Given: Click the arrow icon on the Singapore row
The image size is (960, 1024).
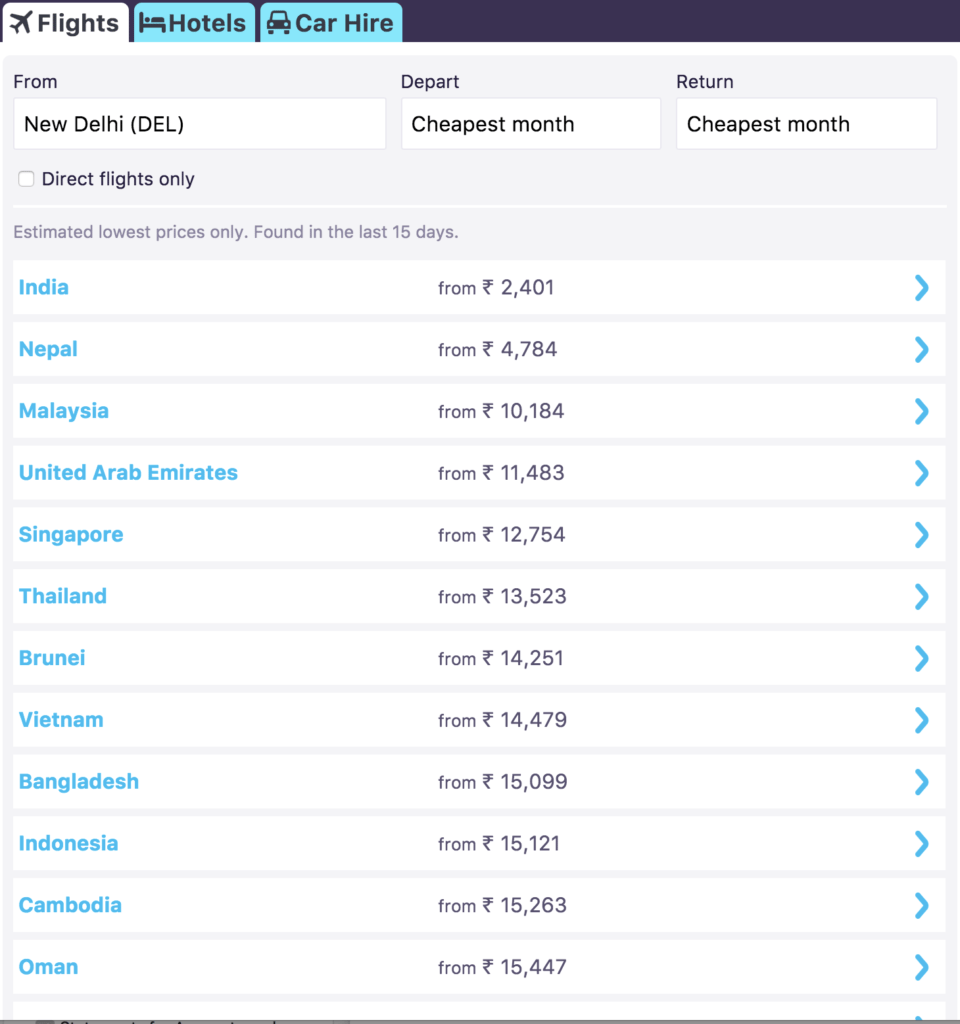Looking at the screenshot, I should (x=921, y=534).
